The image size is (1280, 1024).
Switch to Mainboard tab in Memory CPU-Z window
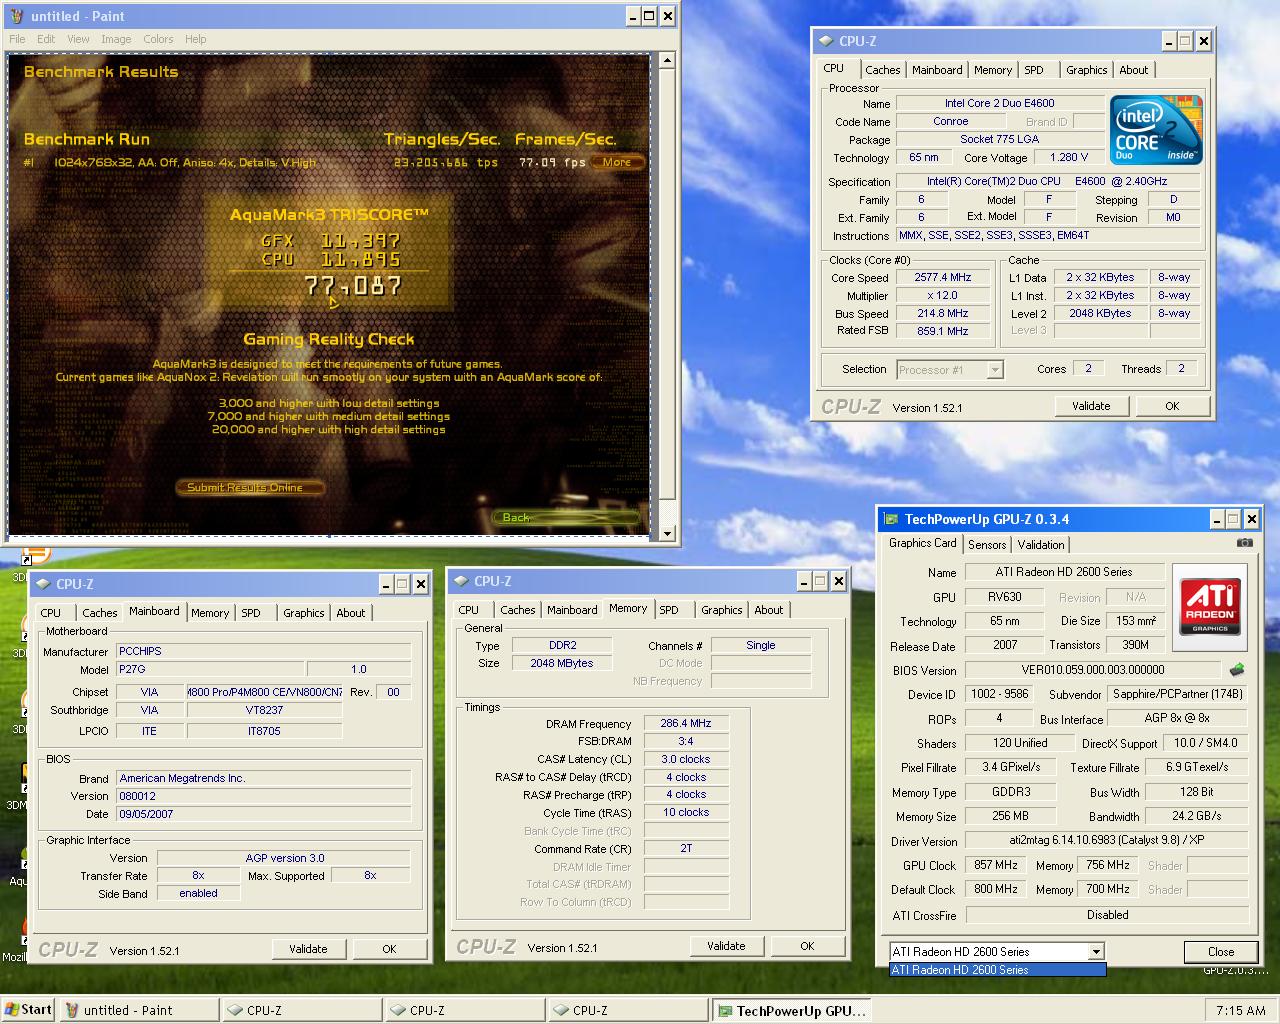click(x=572, y=610)
